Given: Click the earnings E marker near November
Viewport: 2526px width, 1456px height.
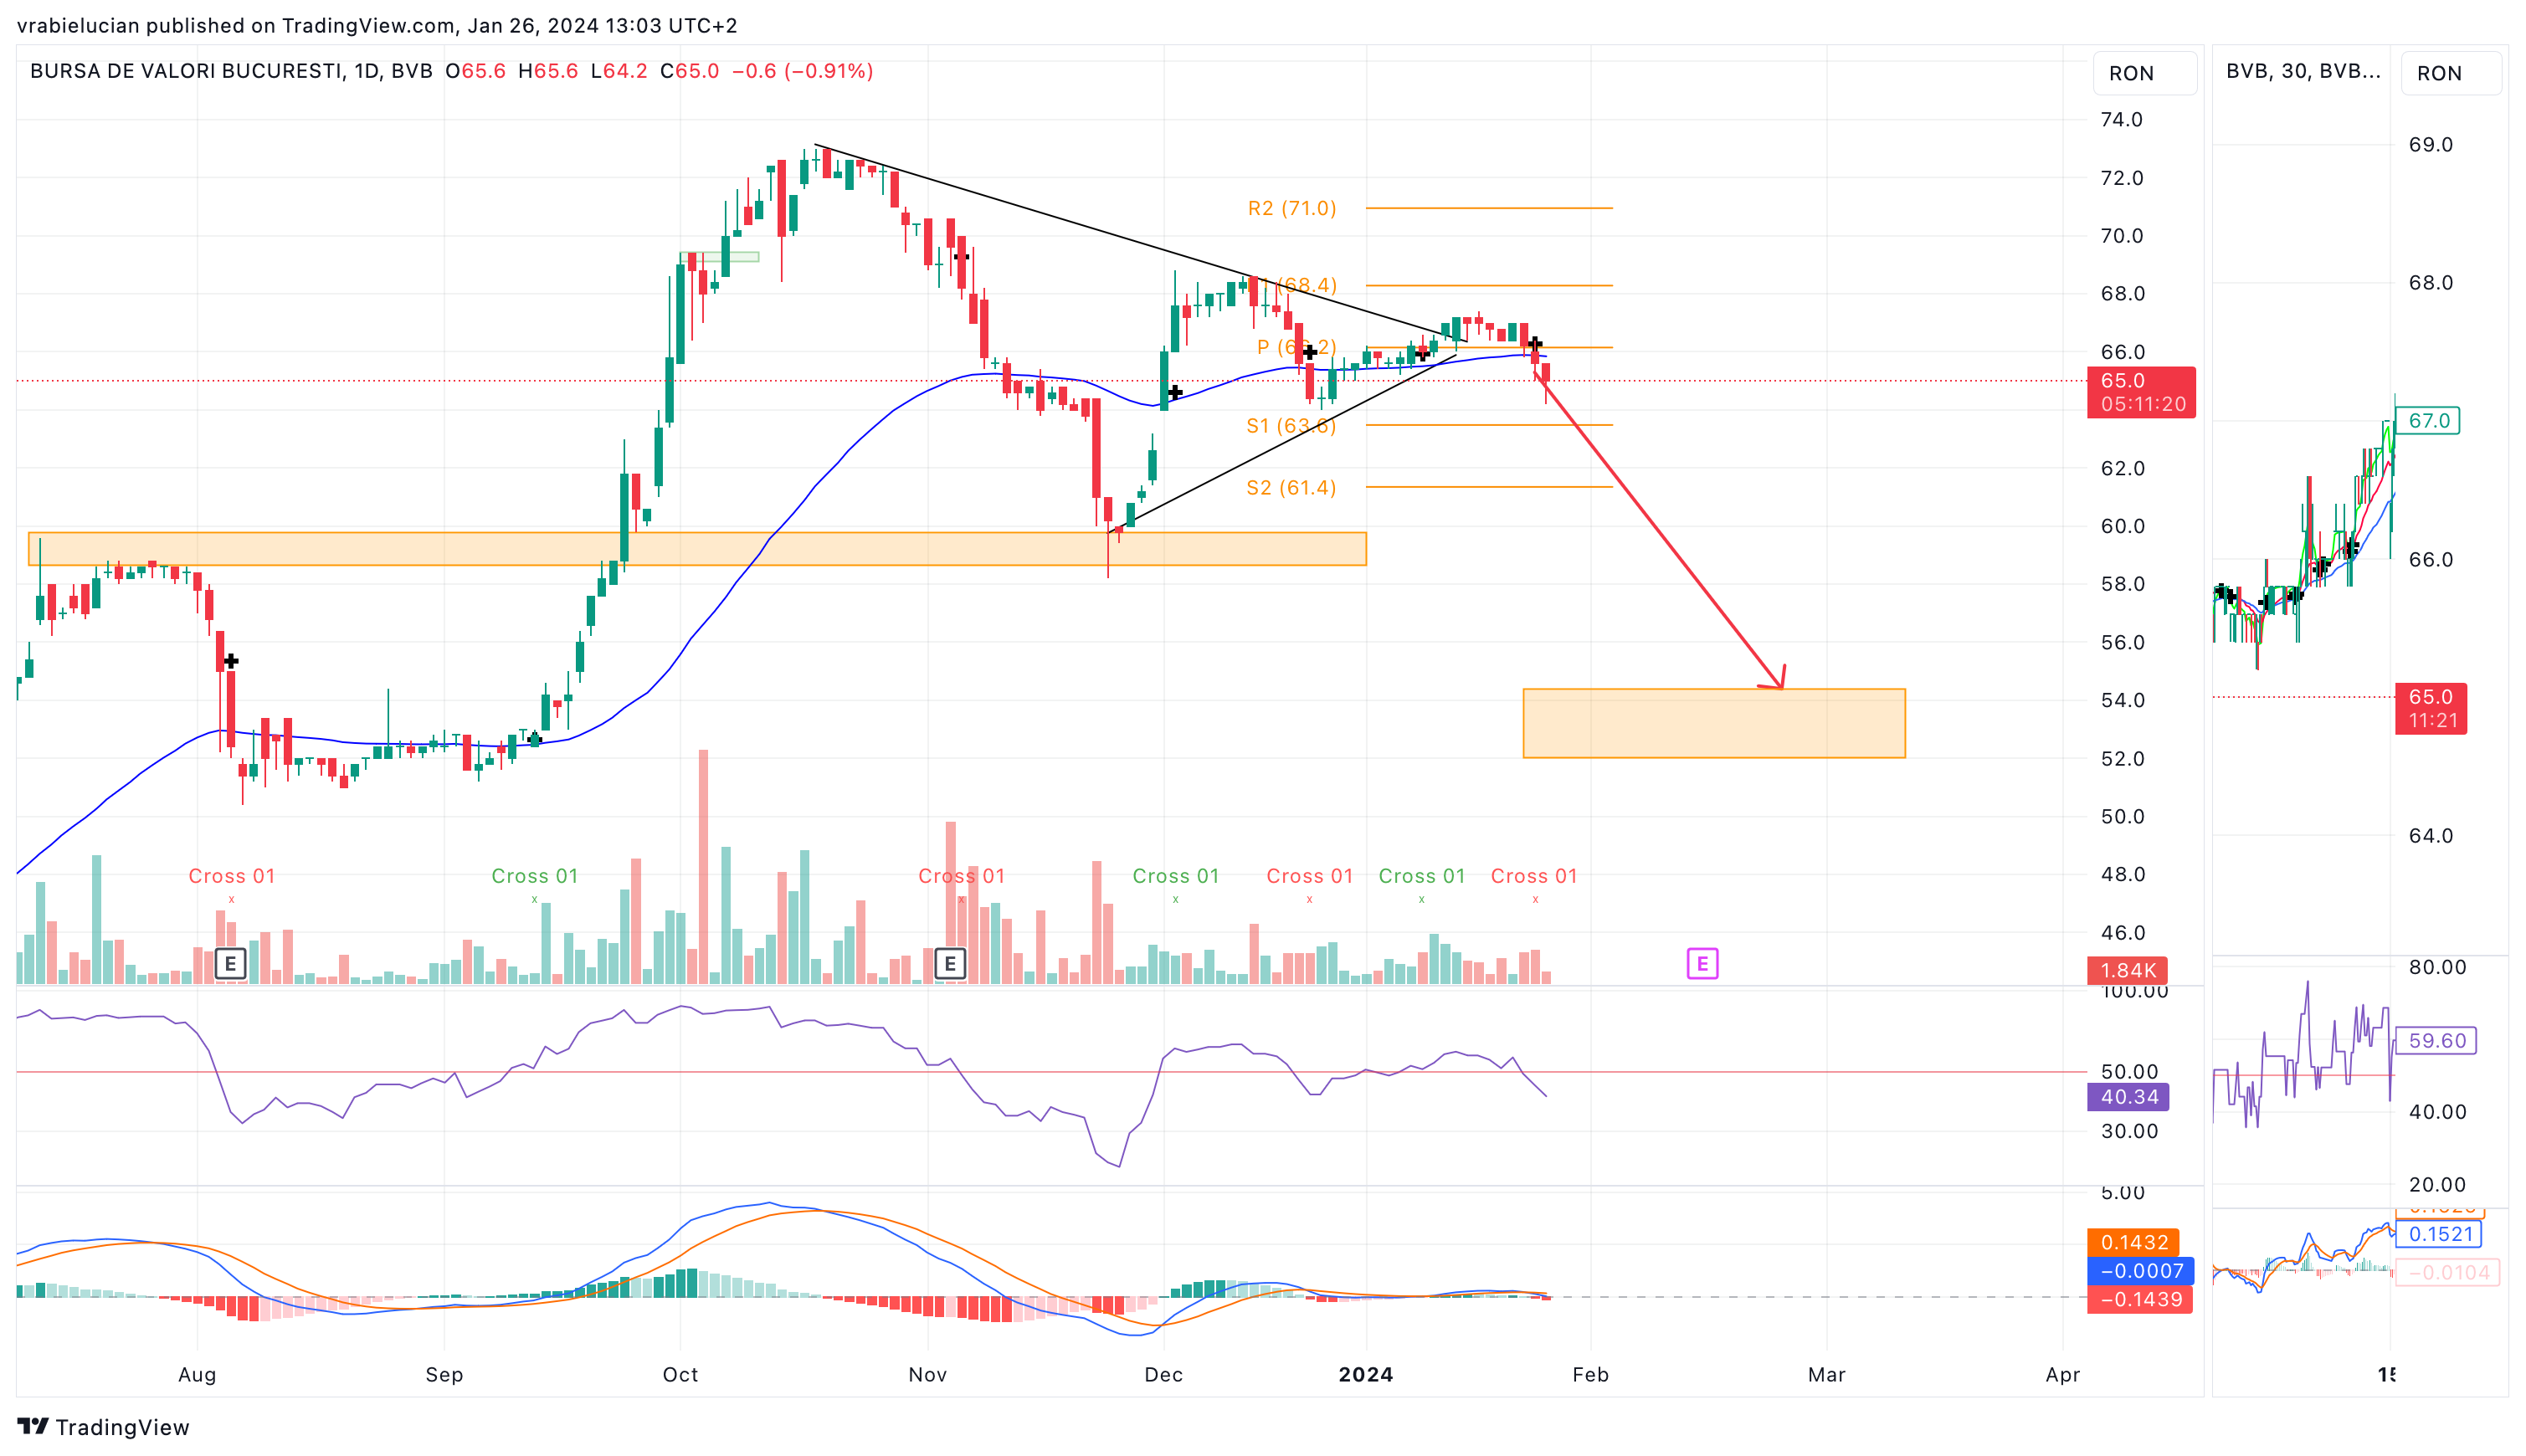Looking at the screenshot, I should coord(950,964).
